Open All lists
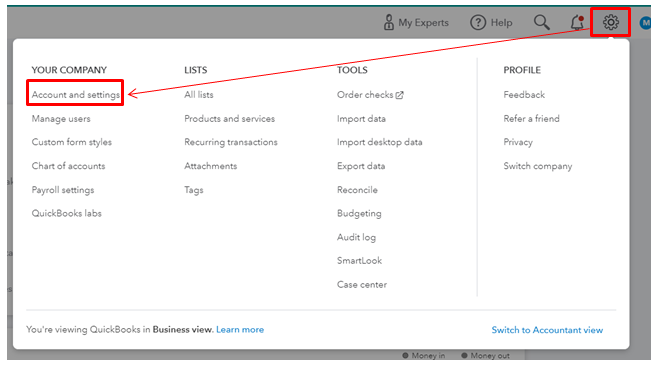 (x=199, y=94)
